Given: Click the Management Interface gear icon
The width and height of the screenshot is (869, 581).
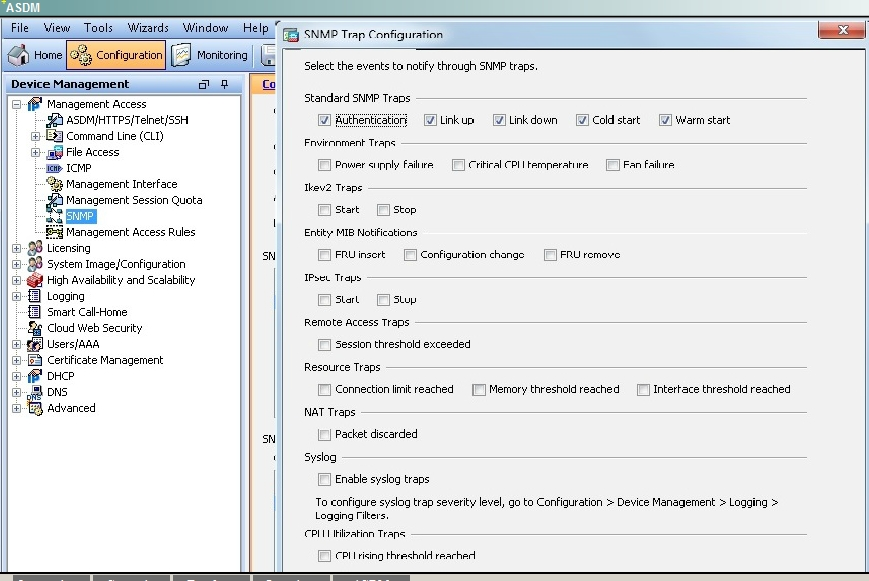Looking at the screenshot, I should [x=54, y=184].
